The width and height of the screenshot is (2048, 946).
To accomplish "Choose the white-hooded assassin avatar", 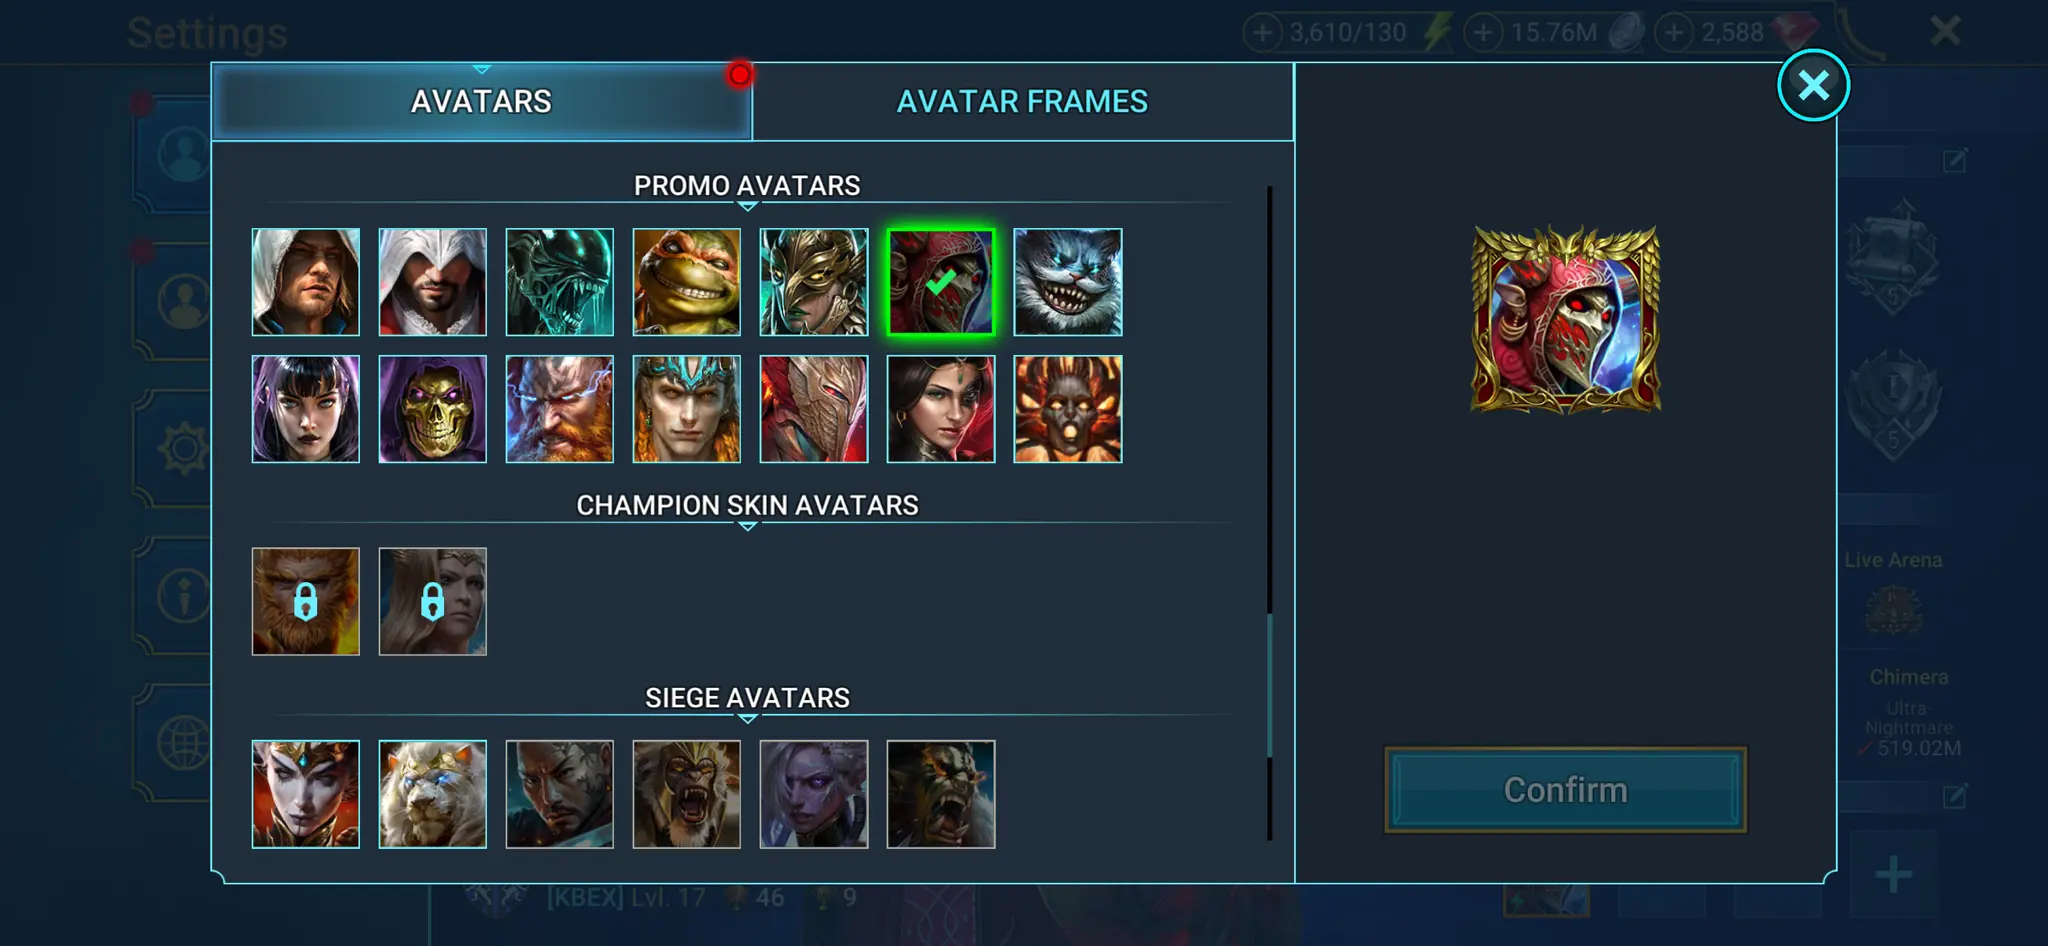I will 432,282.
